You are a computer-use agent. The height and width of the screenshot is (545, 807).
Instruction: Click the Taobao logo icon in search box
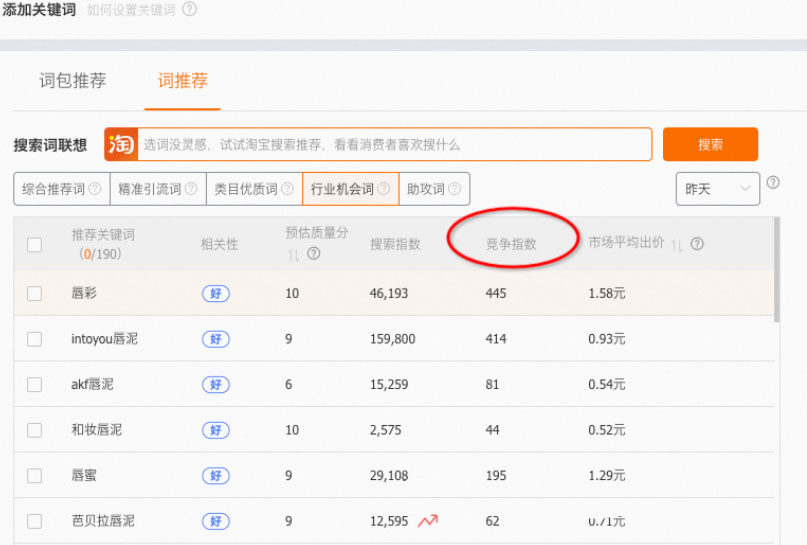coord(121,144)
